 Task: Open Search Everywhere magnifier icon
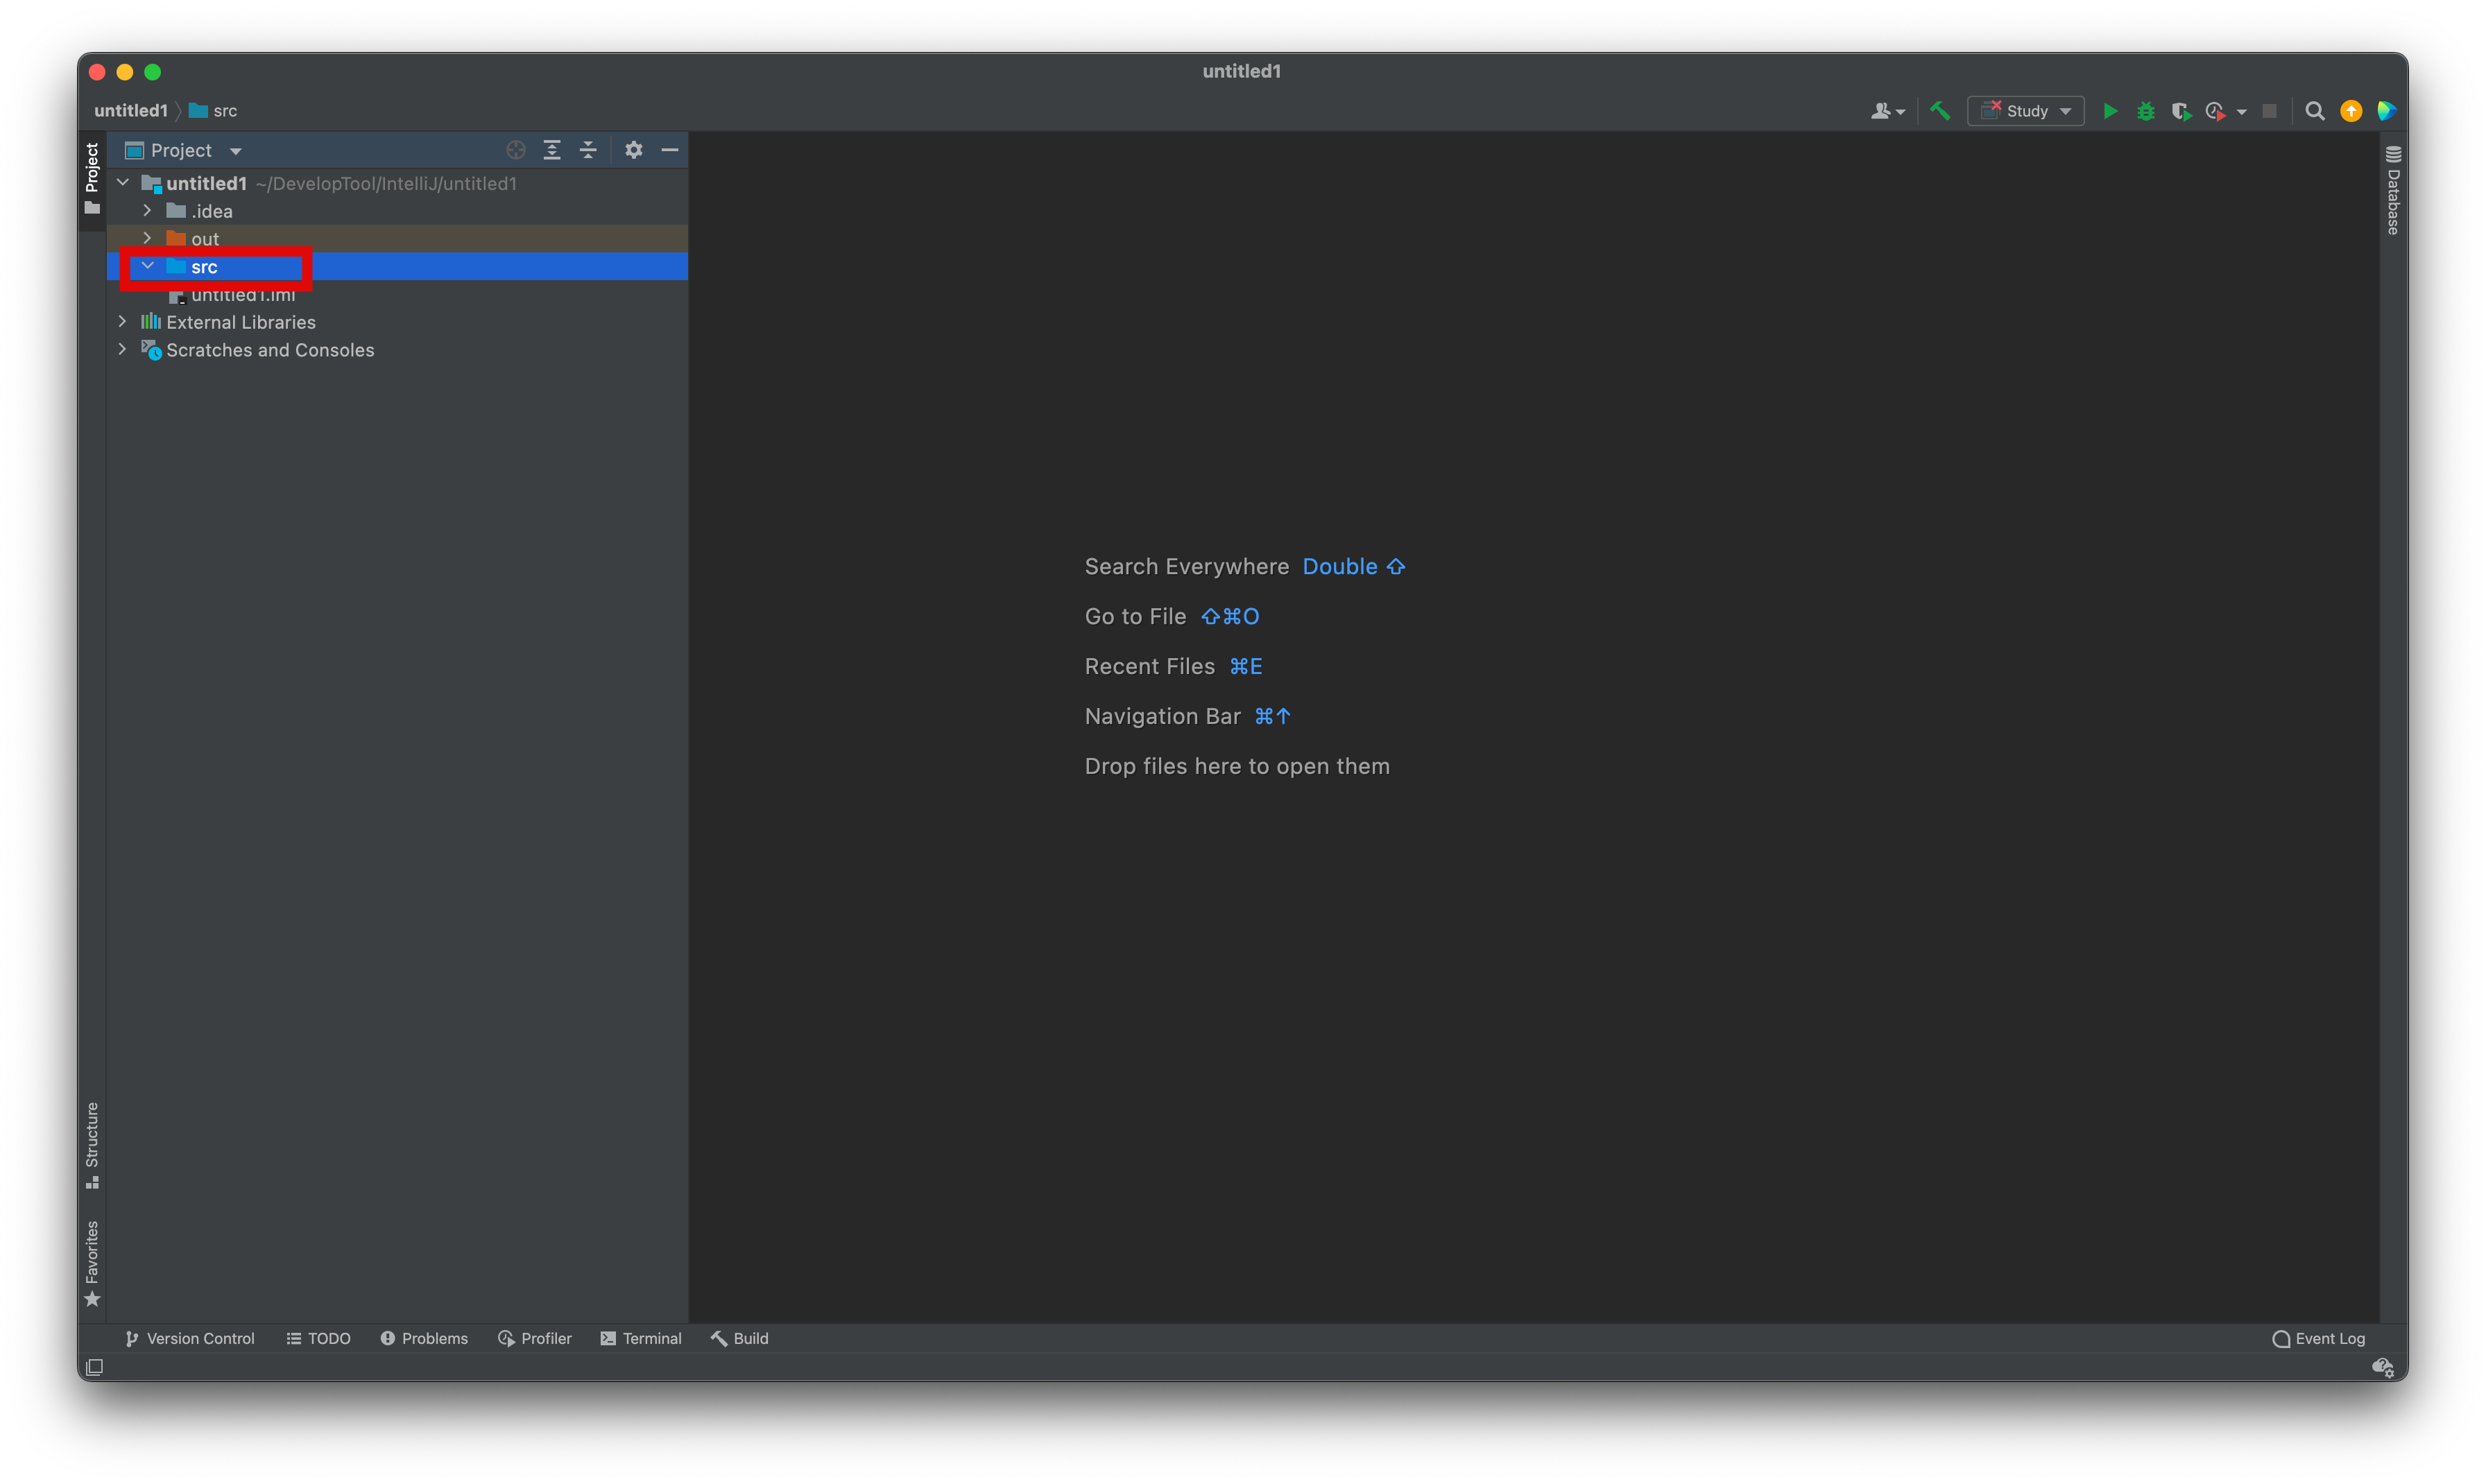point(2314,111)
